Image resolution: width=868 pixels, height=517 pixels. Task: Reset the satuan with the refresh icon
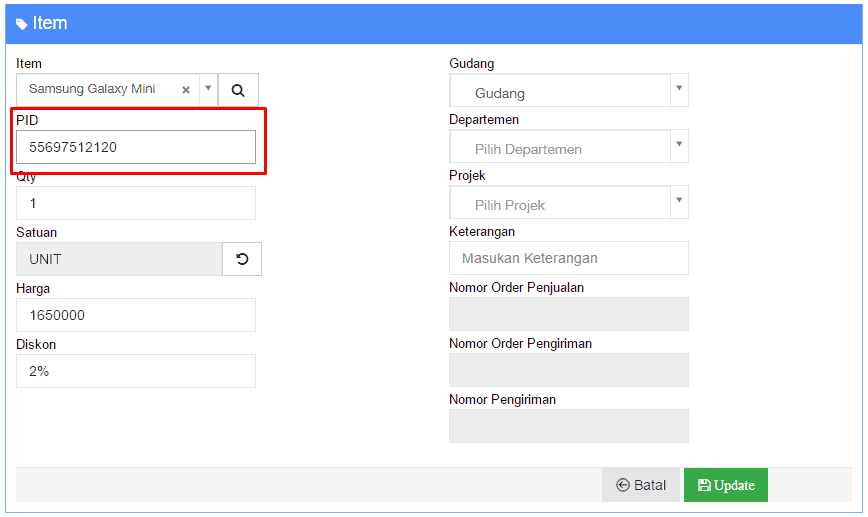point(242,259)
